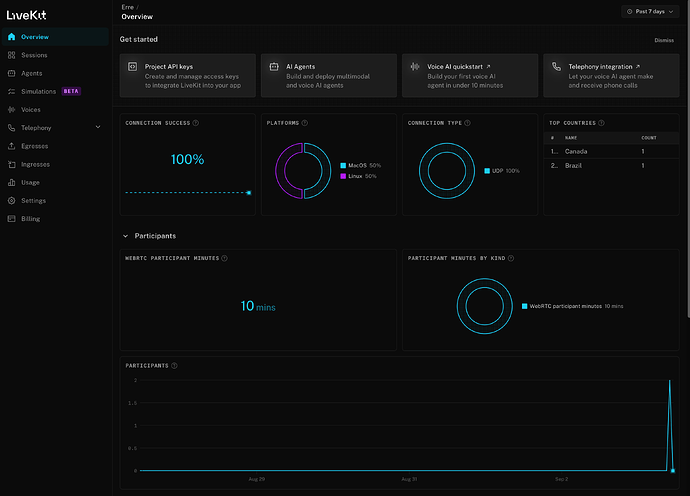This screenshot has height=496, width=690.
Task: Click the Ingresses icon in sidebar
Action: (x=11, y=164)
